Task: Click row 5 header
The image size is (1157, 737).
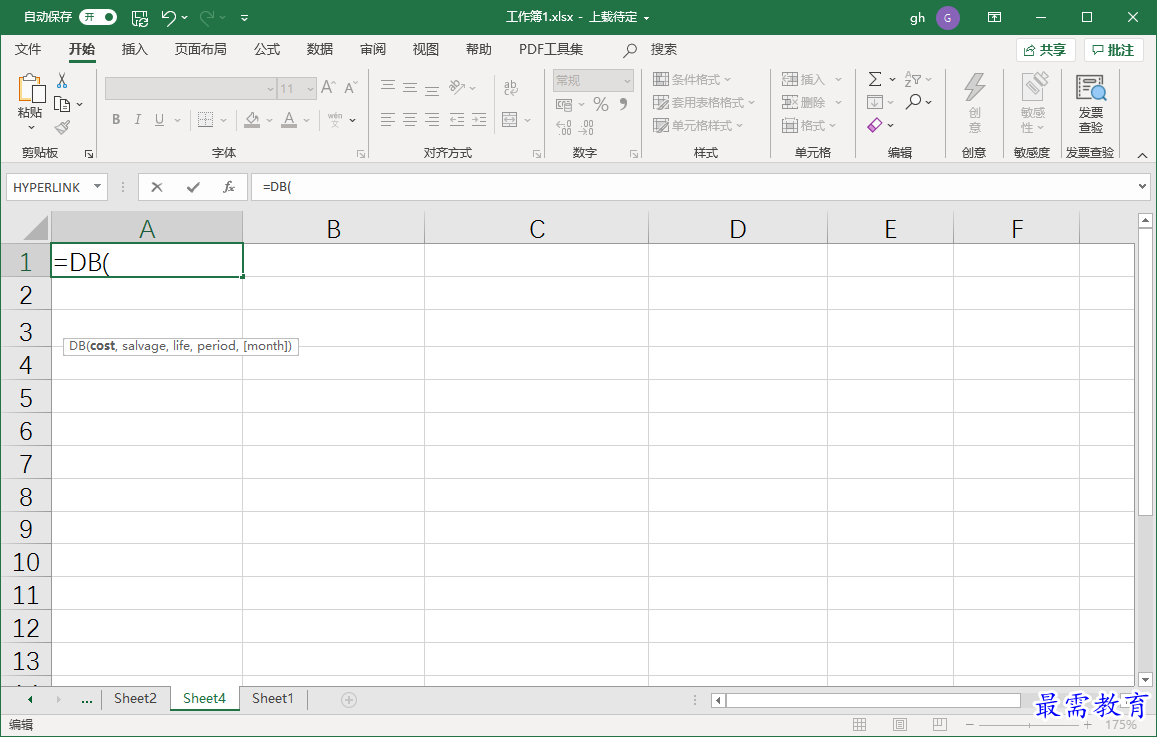Action: tap(26, 398)
